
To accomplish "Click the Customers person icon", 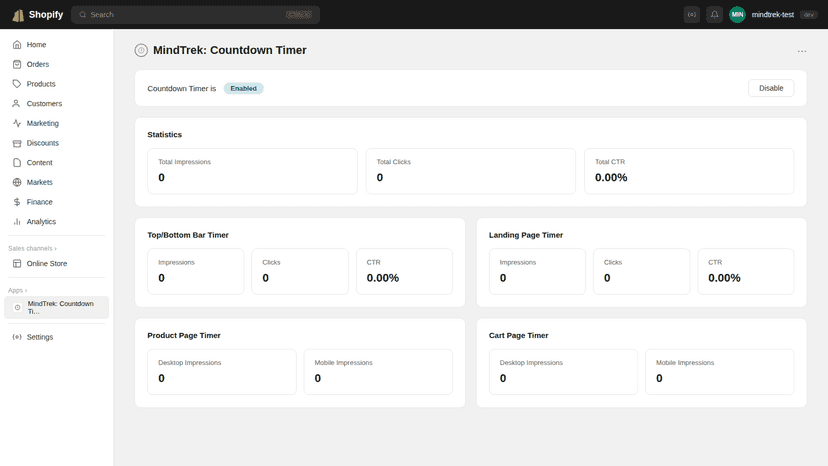I will 17,104.
